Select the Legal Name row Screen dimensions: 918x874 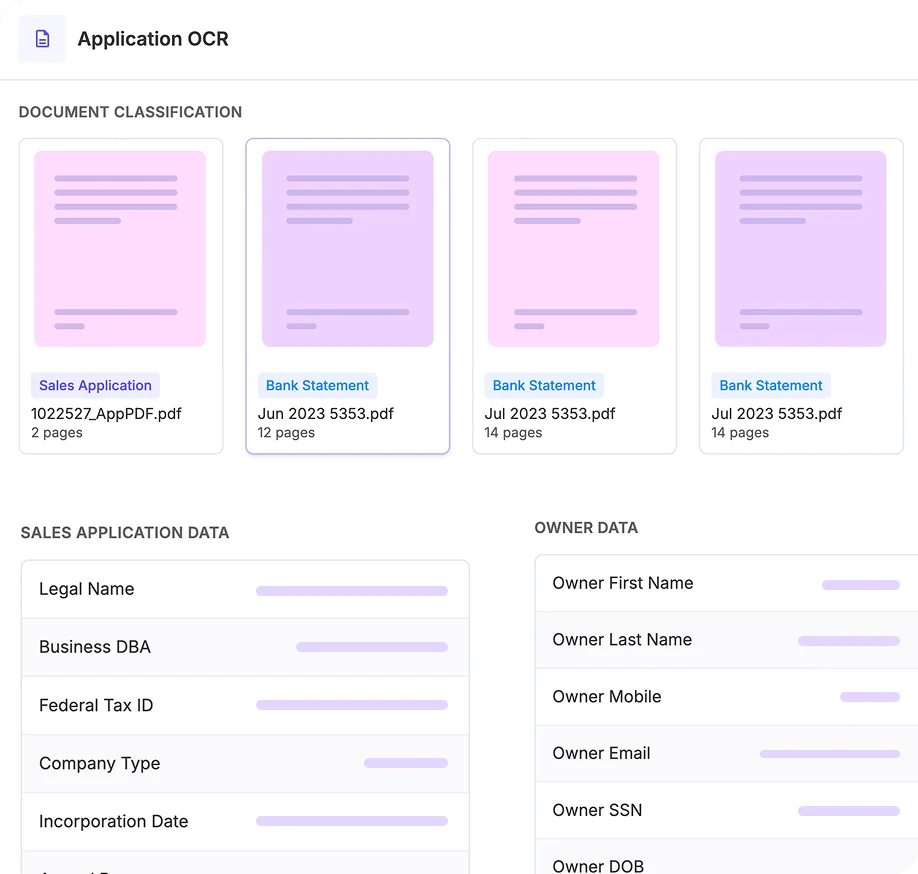245,589
